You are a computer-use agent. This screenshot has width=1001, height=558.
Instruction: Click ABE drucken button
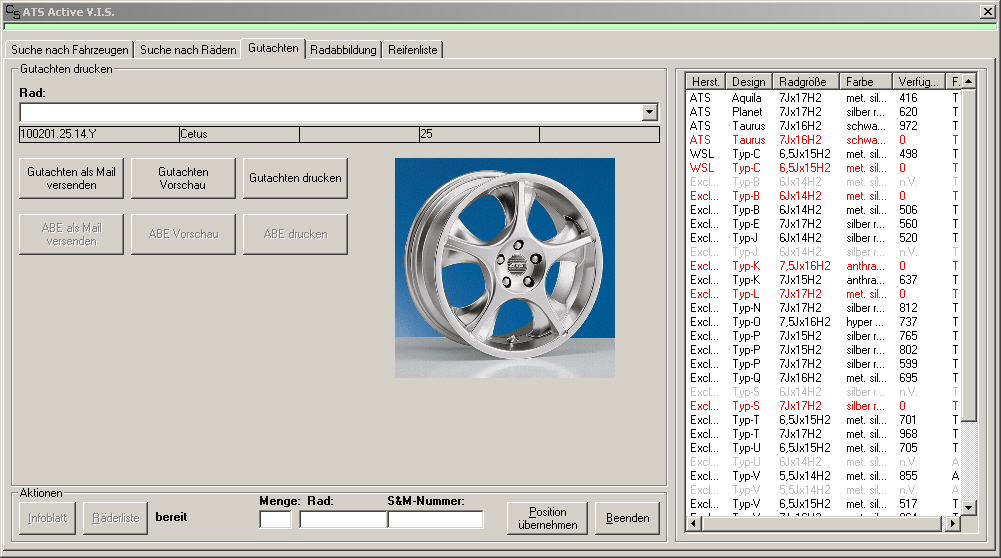click(x=295, y=234)
